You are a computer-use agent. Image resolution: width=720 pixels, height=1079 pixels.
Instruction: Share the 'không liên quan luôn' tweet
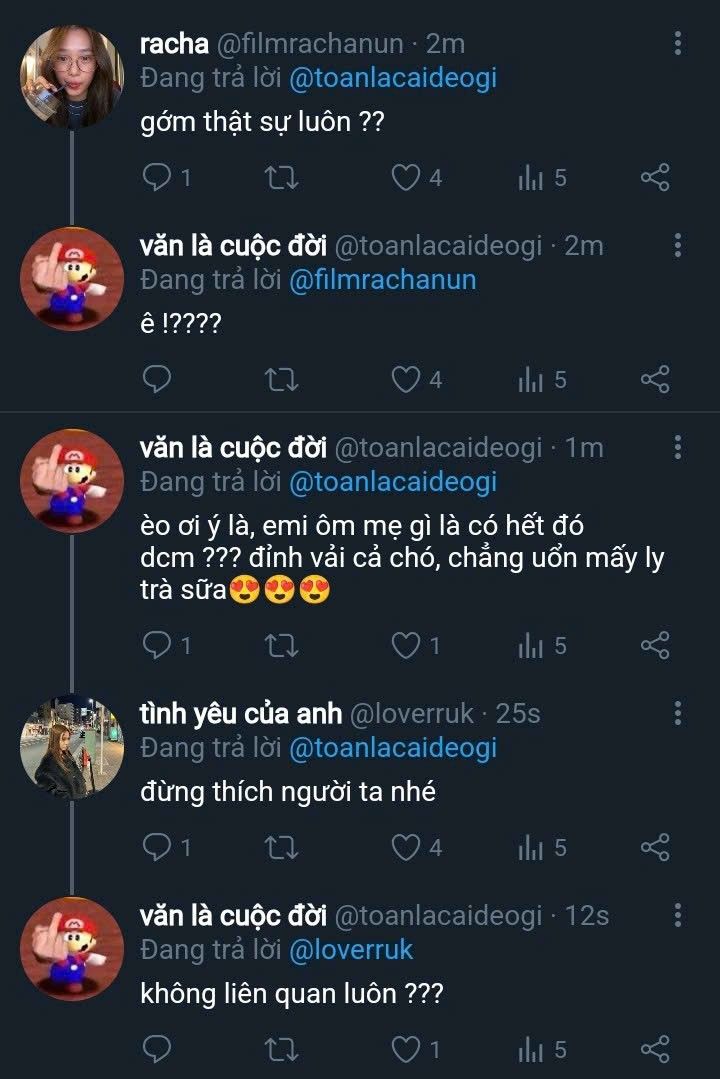655,1049
